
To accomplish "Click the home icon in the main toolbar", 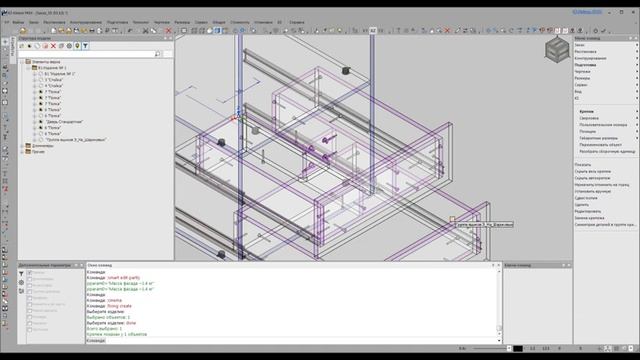I will tap(23, 31).
